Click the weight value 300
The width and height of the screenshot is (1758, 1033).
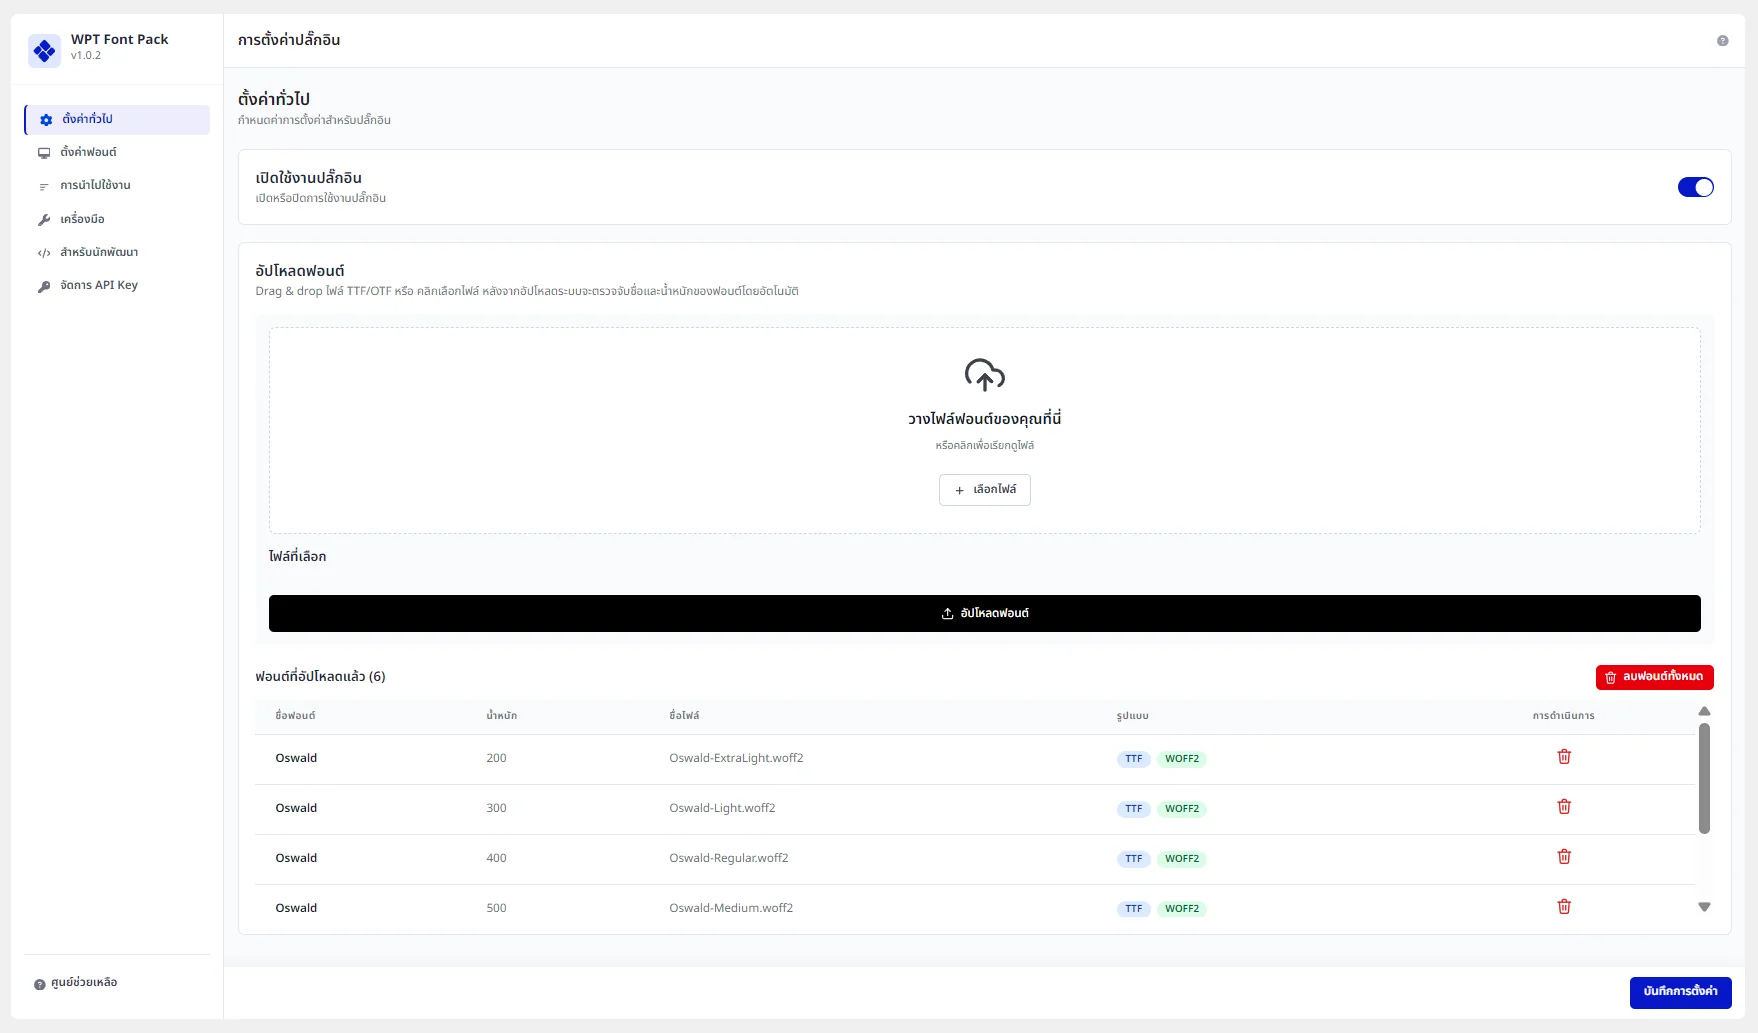click(x=496, y=808)
